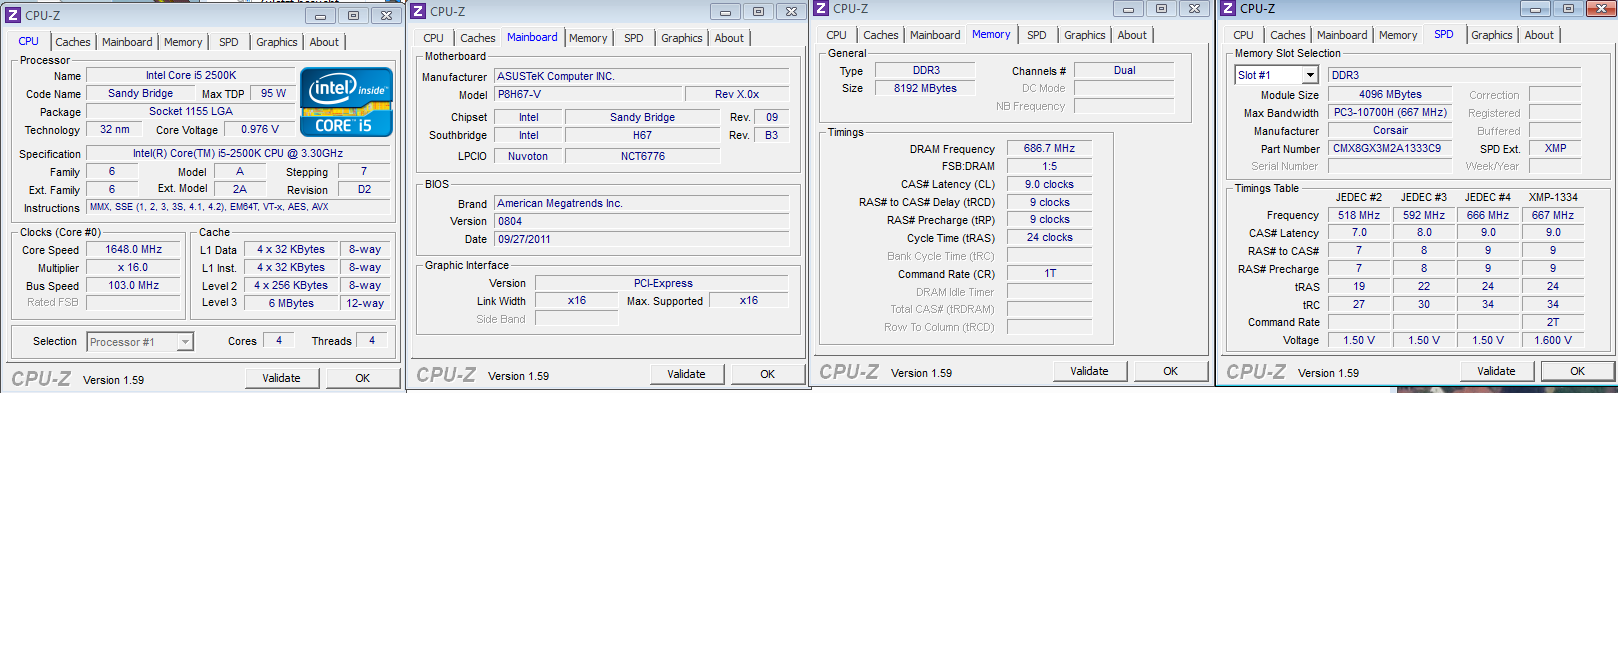Click Validate button in the CPU window
The width and height of the screenshot is (1618, 648).
[x=282, y=378]
